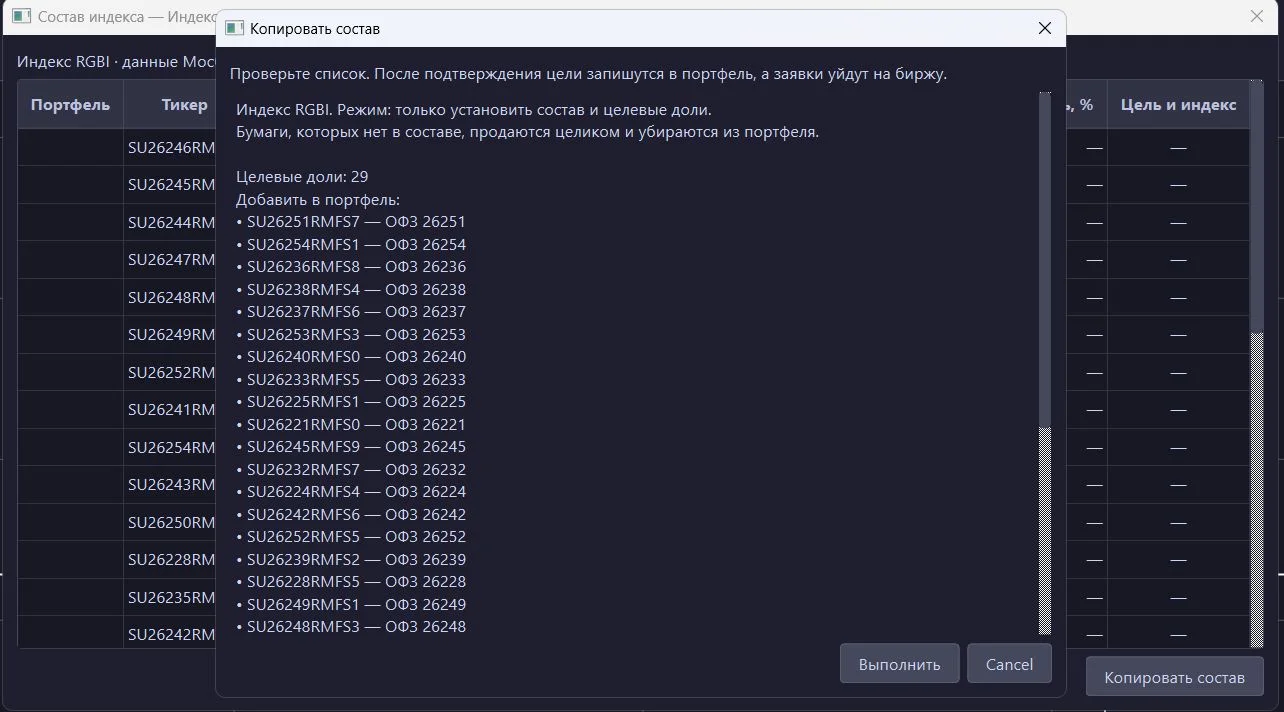Click the SU26236RMFS8 — ОФЗ 26236 entry
This screenshot has height=712, width=1284.
[351, 267]
